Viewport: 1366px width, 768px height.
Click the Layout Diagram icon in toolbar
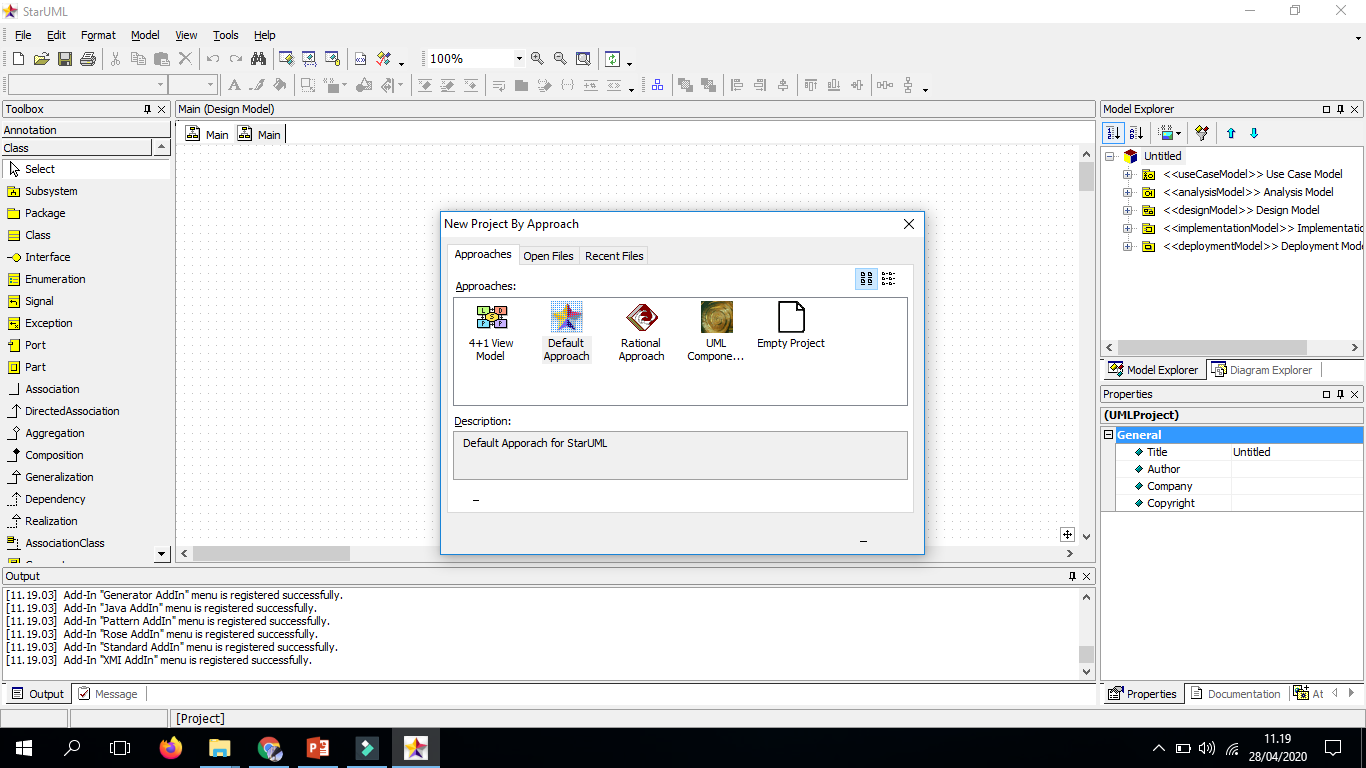(657, 85)
